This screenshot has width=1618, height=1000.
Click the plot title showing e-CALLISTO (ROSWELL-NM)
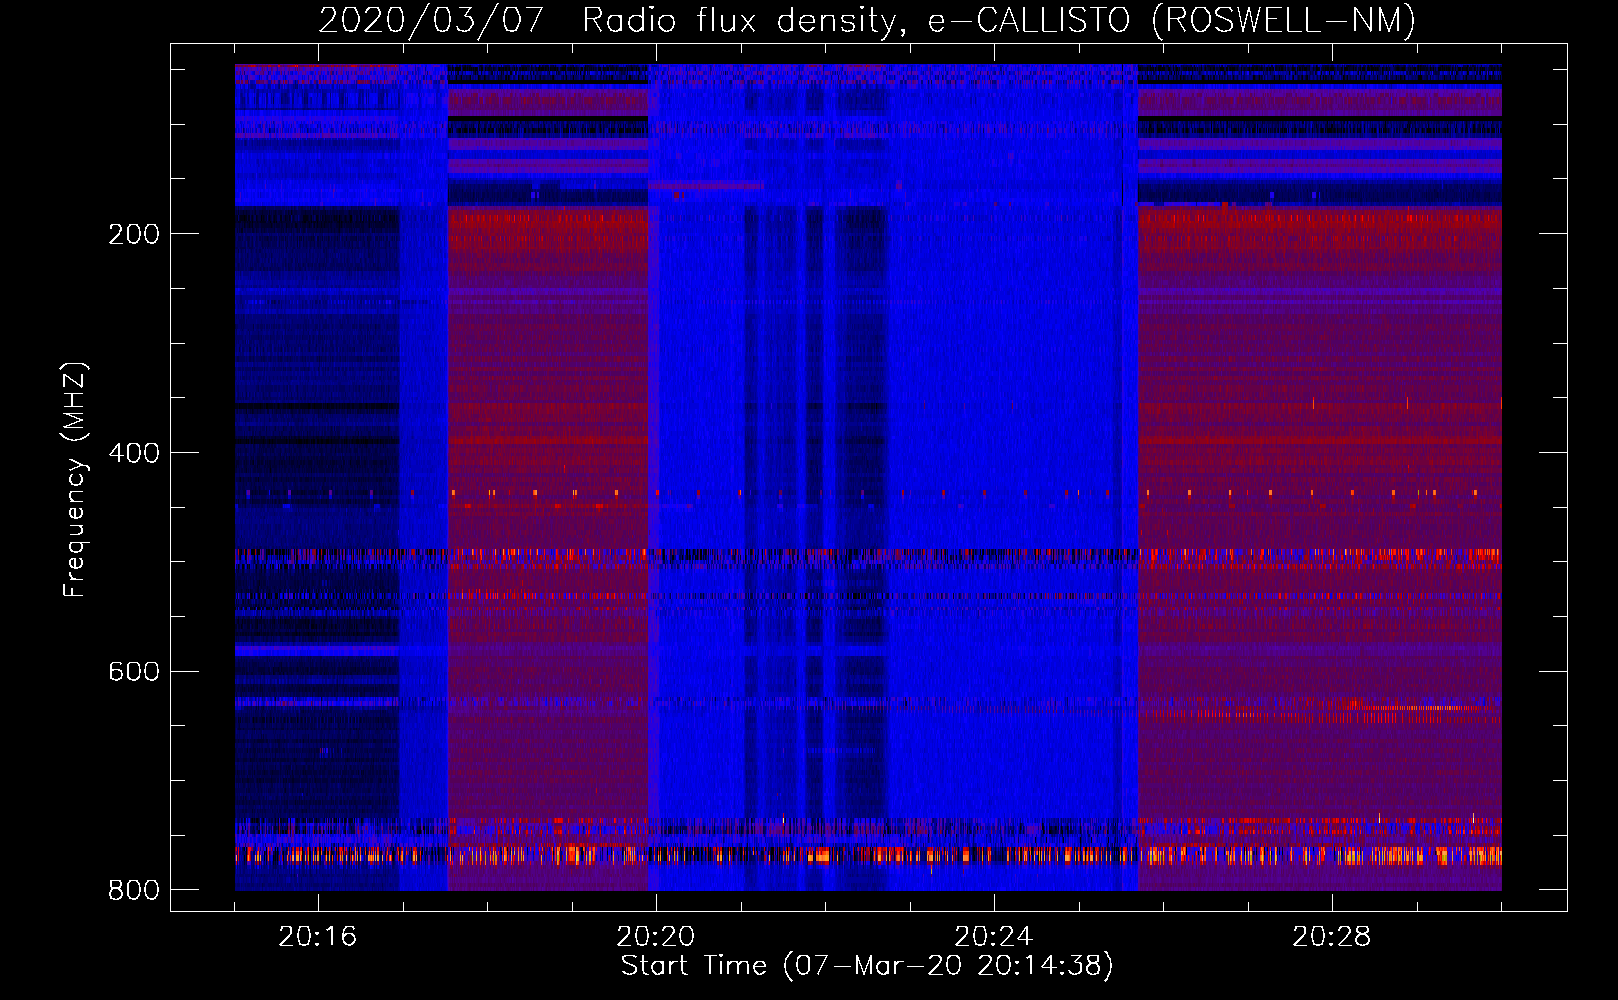tap(867, 20)
